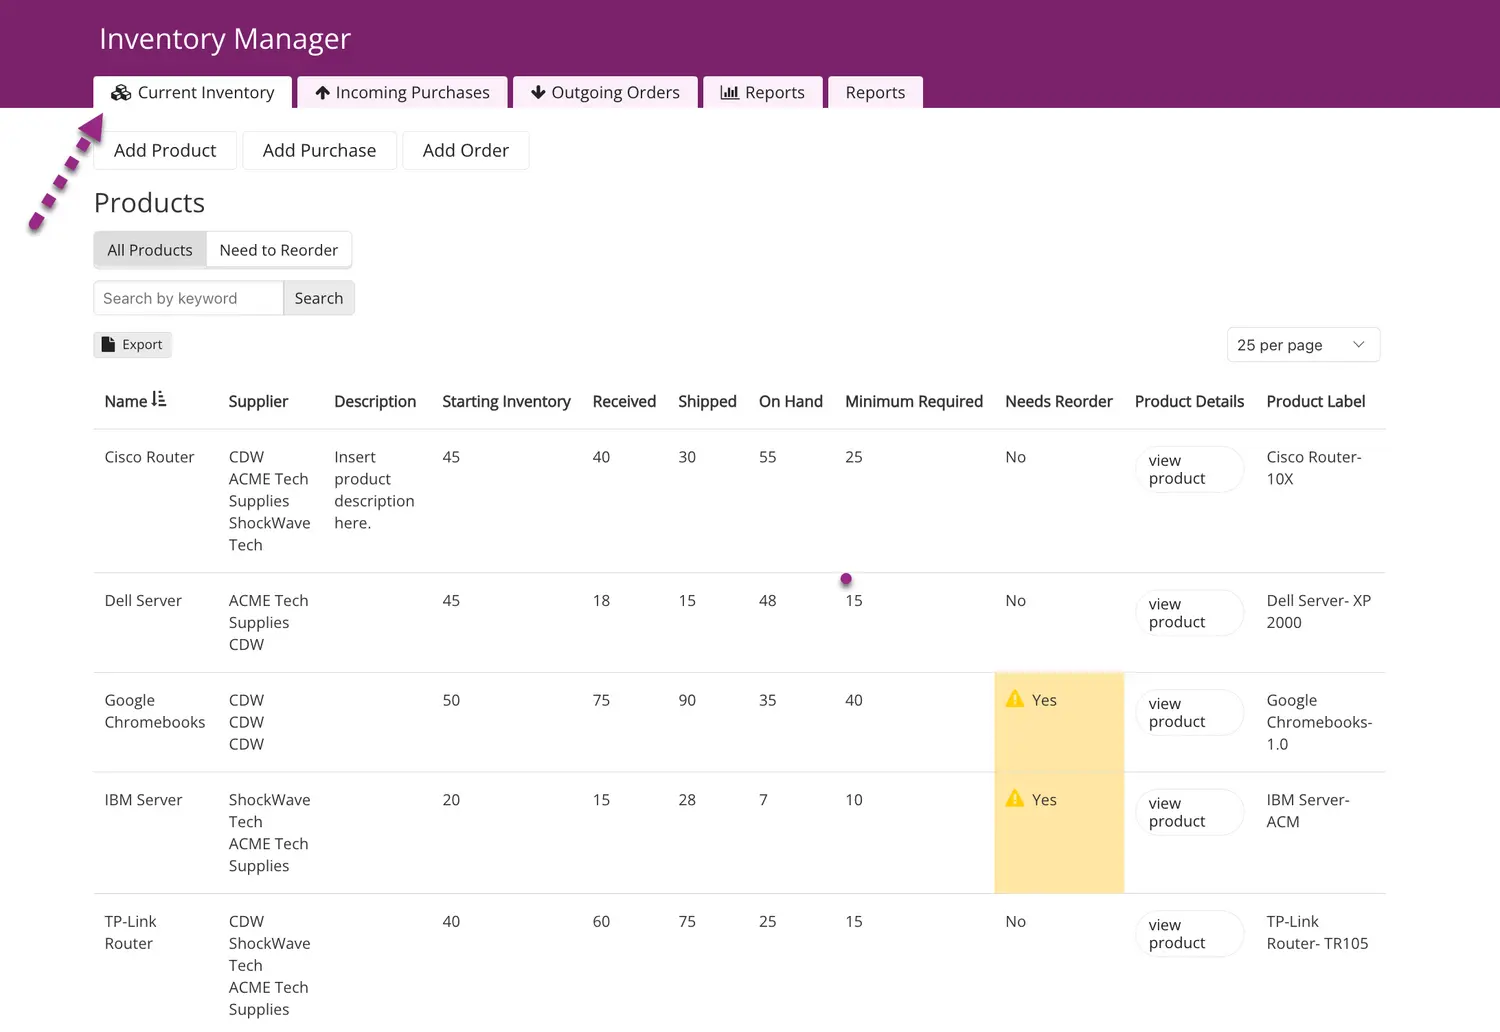Viewport: 1500px width, 1032px height.
Task: Click the sort icon next to Name column
Action: click(159, 400)
